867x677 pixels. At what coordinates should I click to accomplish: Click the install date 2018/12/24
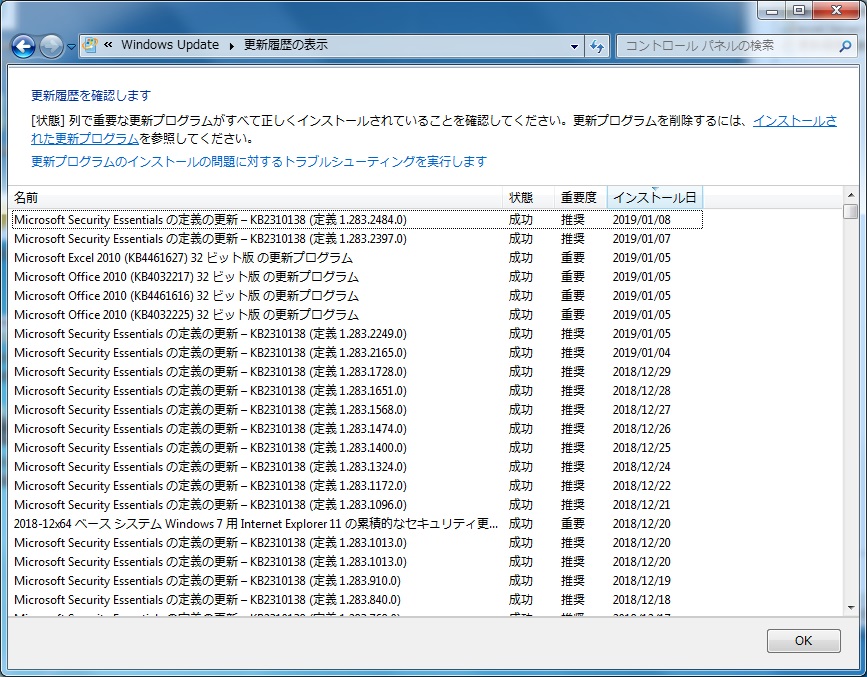tap(641, 467)
